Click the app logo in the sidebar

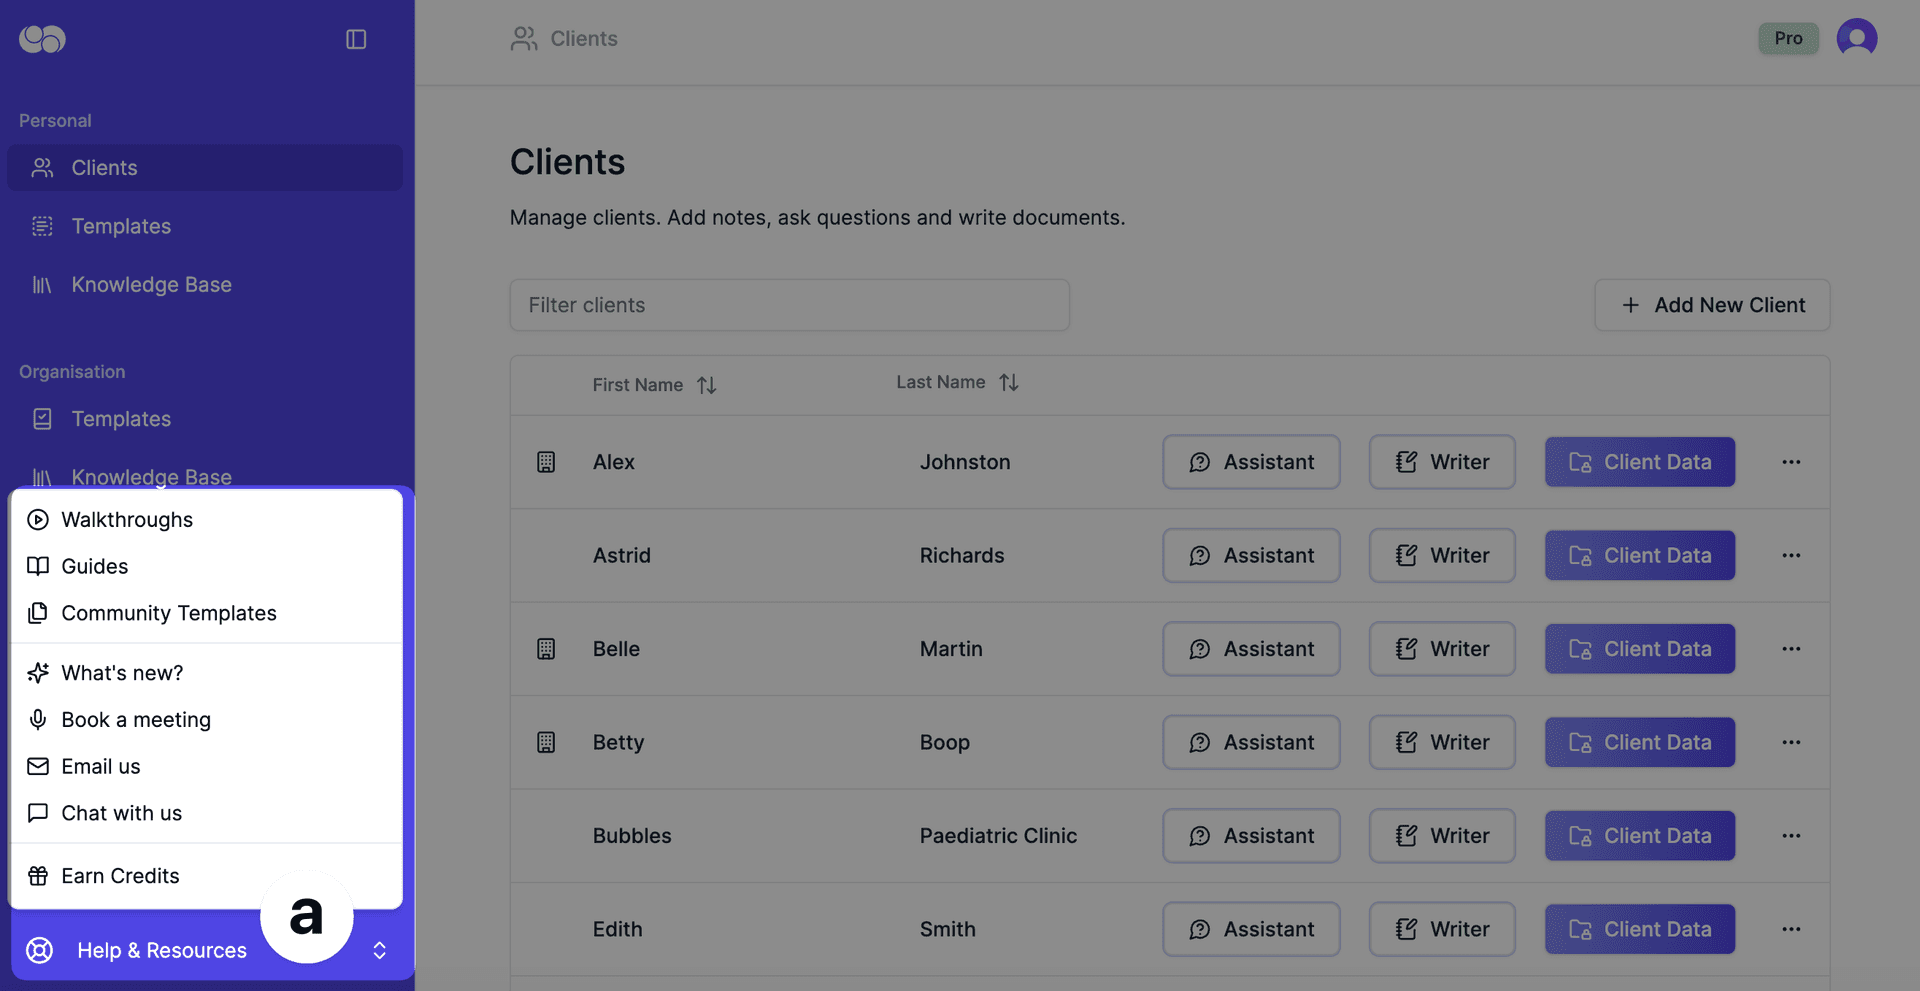pyautogui.click(x=42, y=39)
